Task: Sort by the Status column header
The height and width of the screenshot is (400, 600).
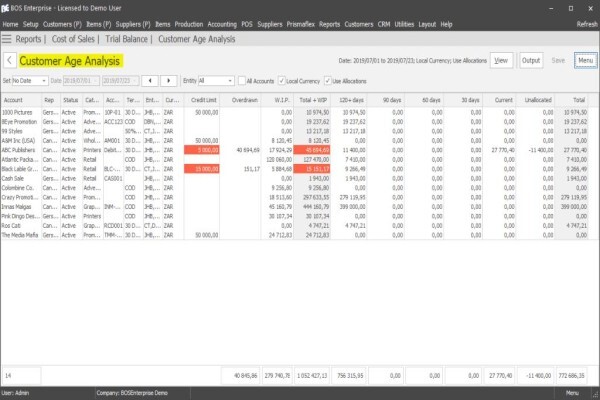Action: point(71,100)
